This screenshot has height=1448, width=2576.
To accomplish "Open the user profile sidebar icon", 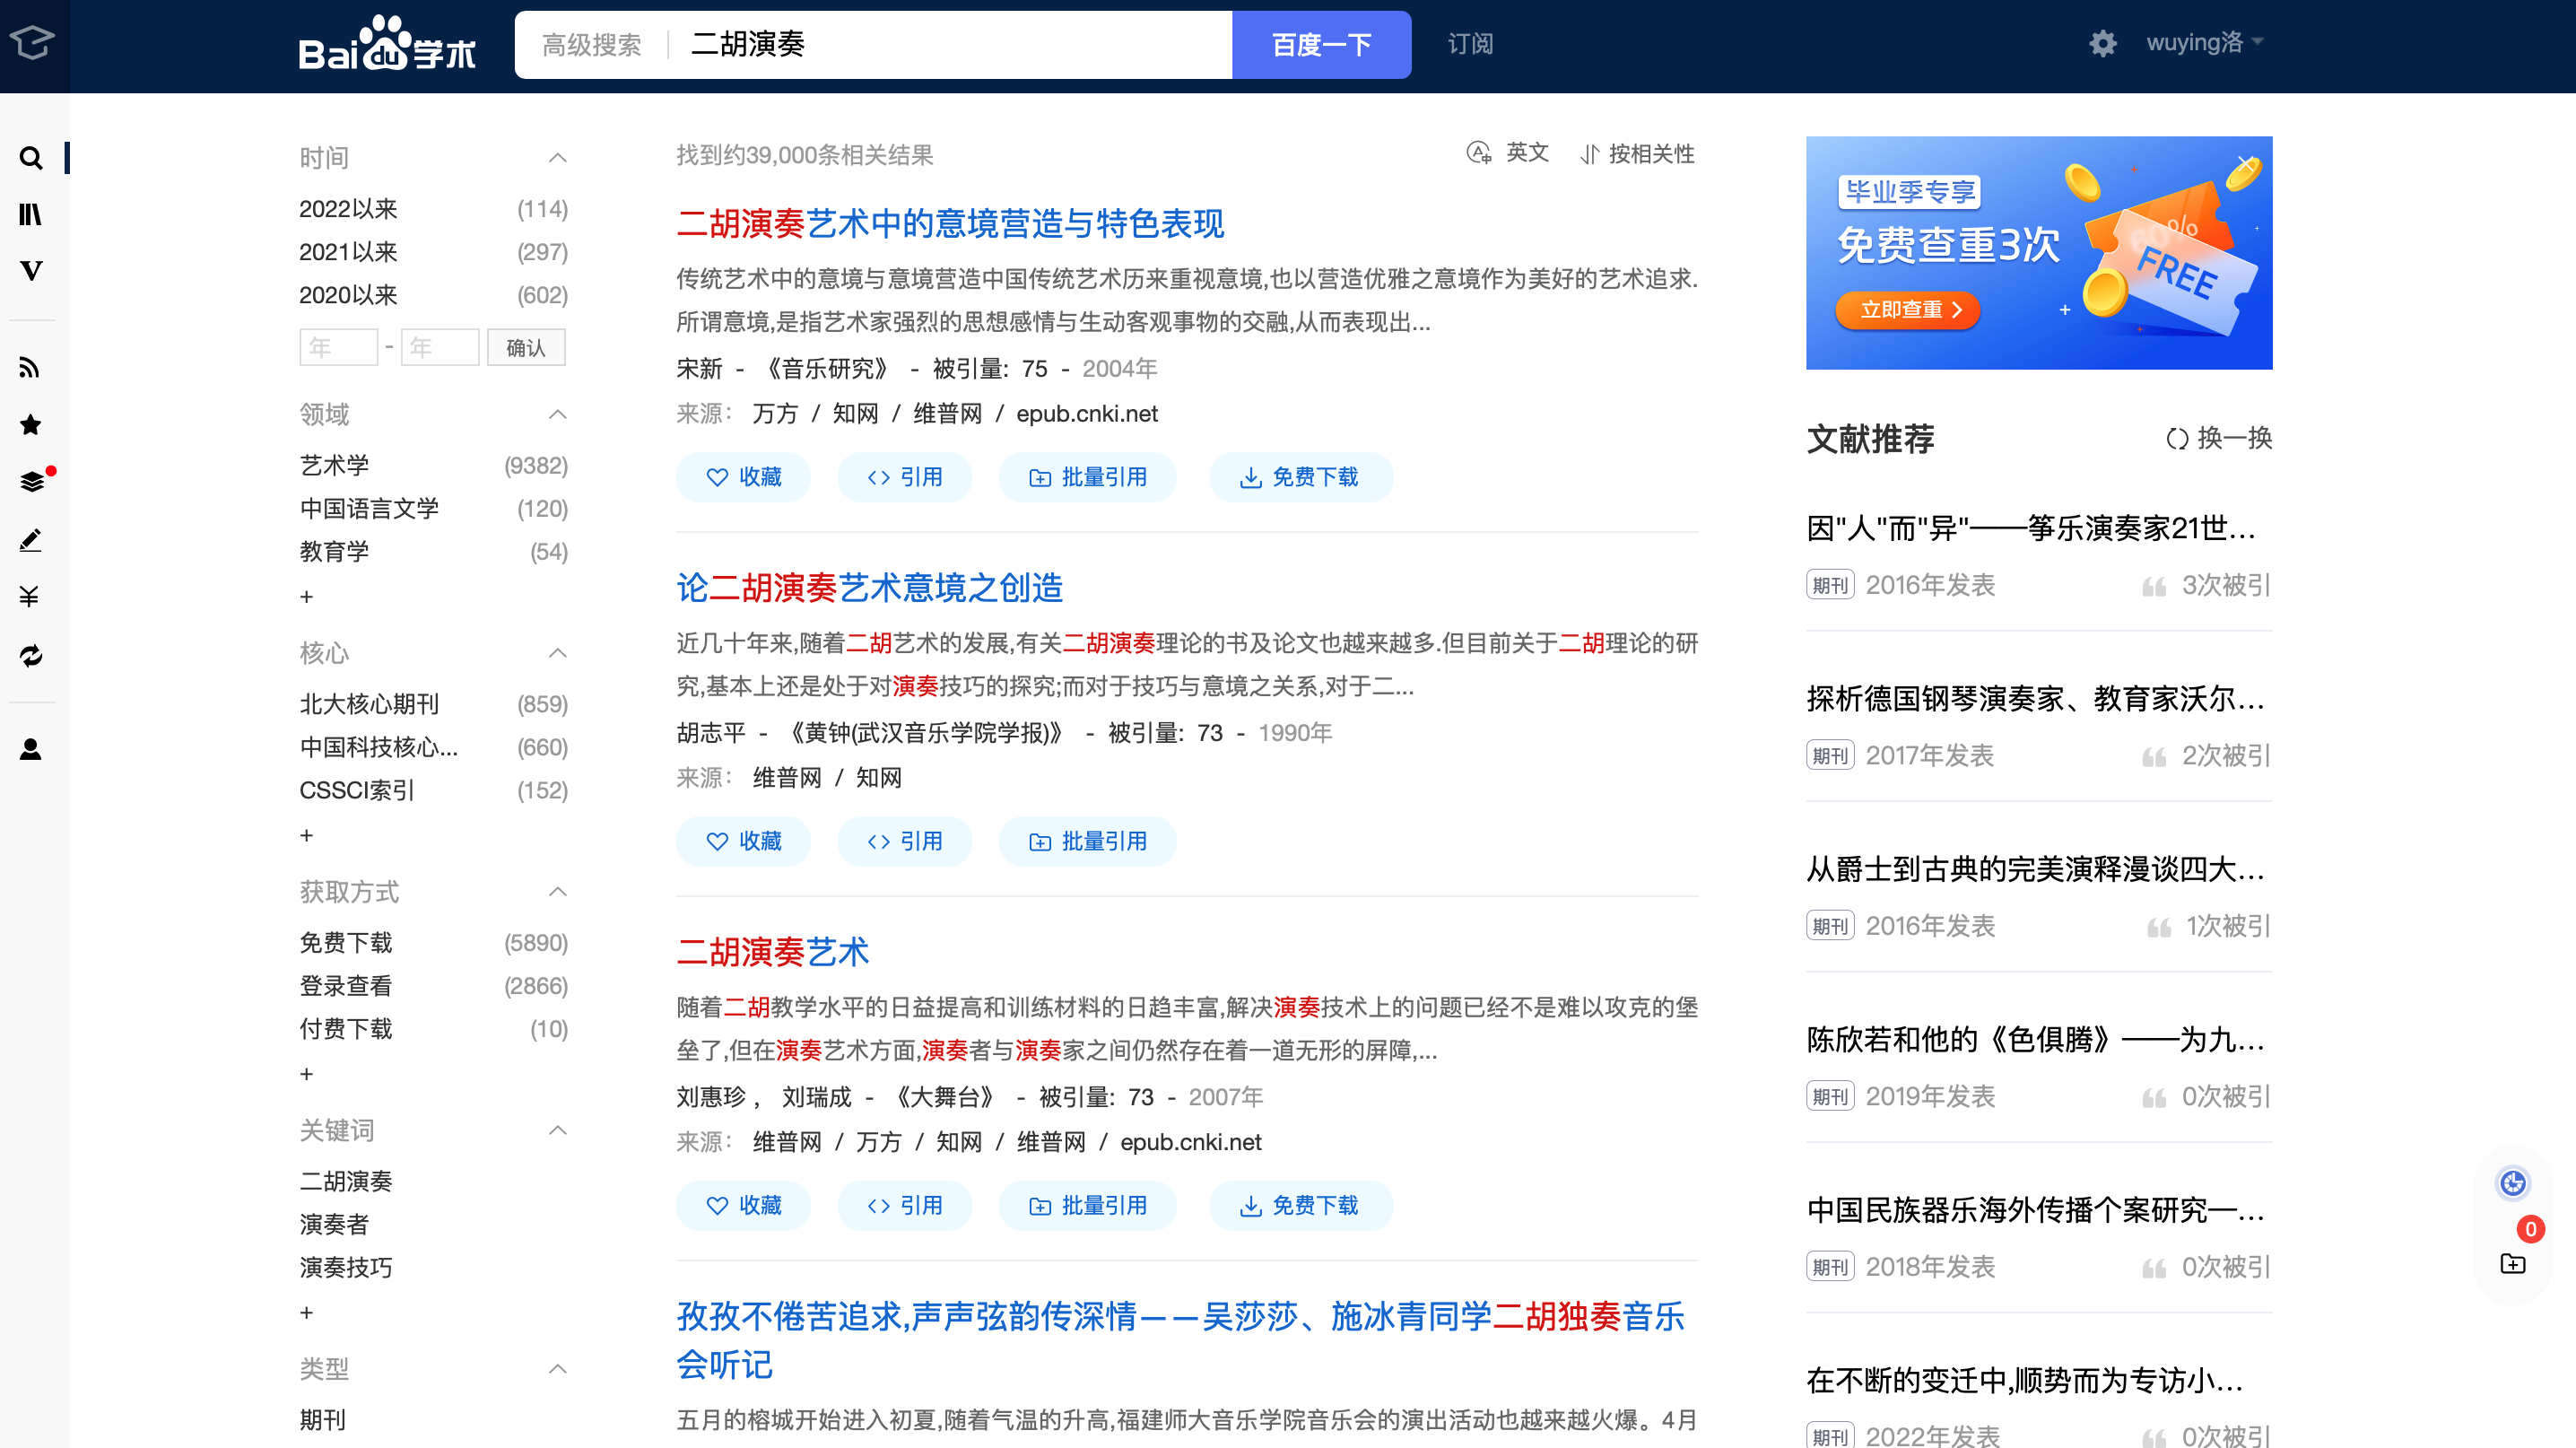I will (x=31, y=749).
